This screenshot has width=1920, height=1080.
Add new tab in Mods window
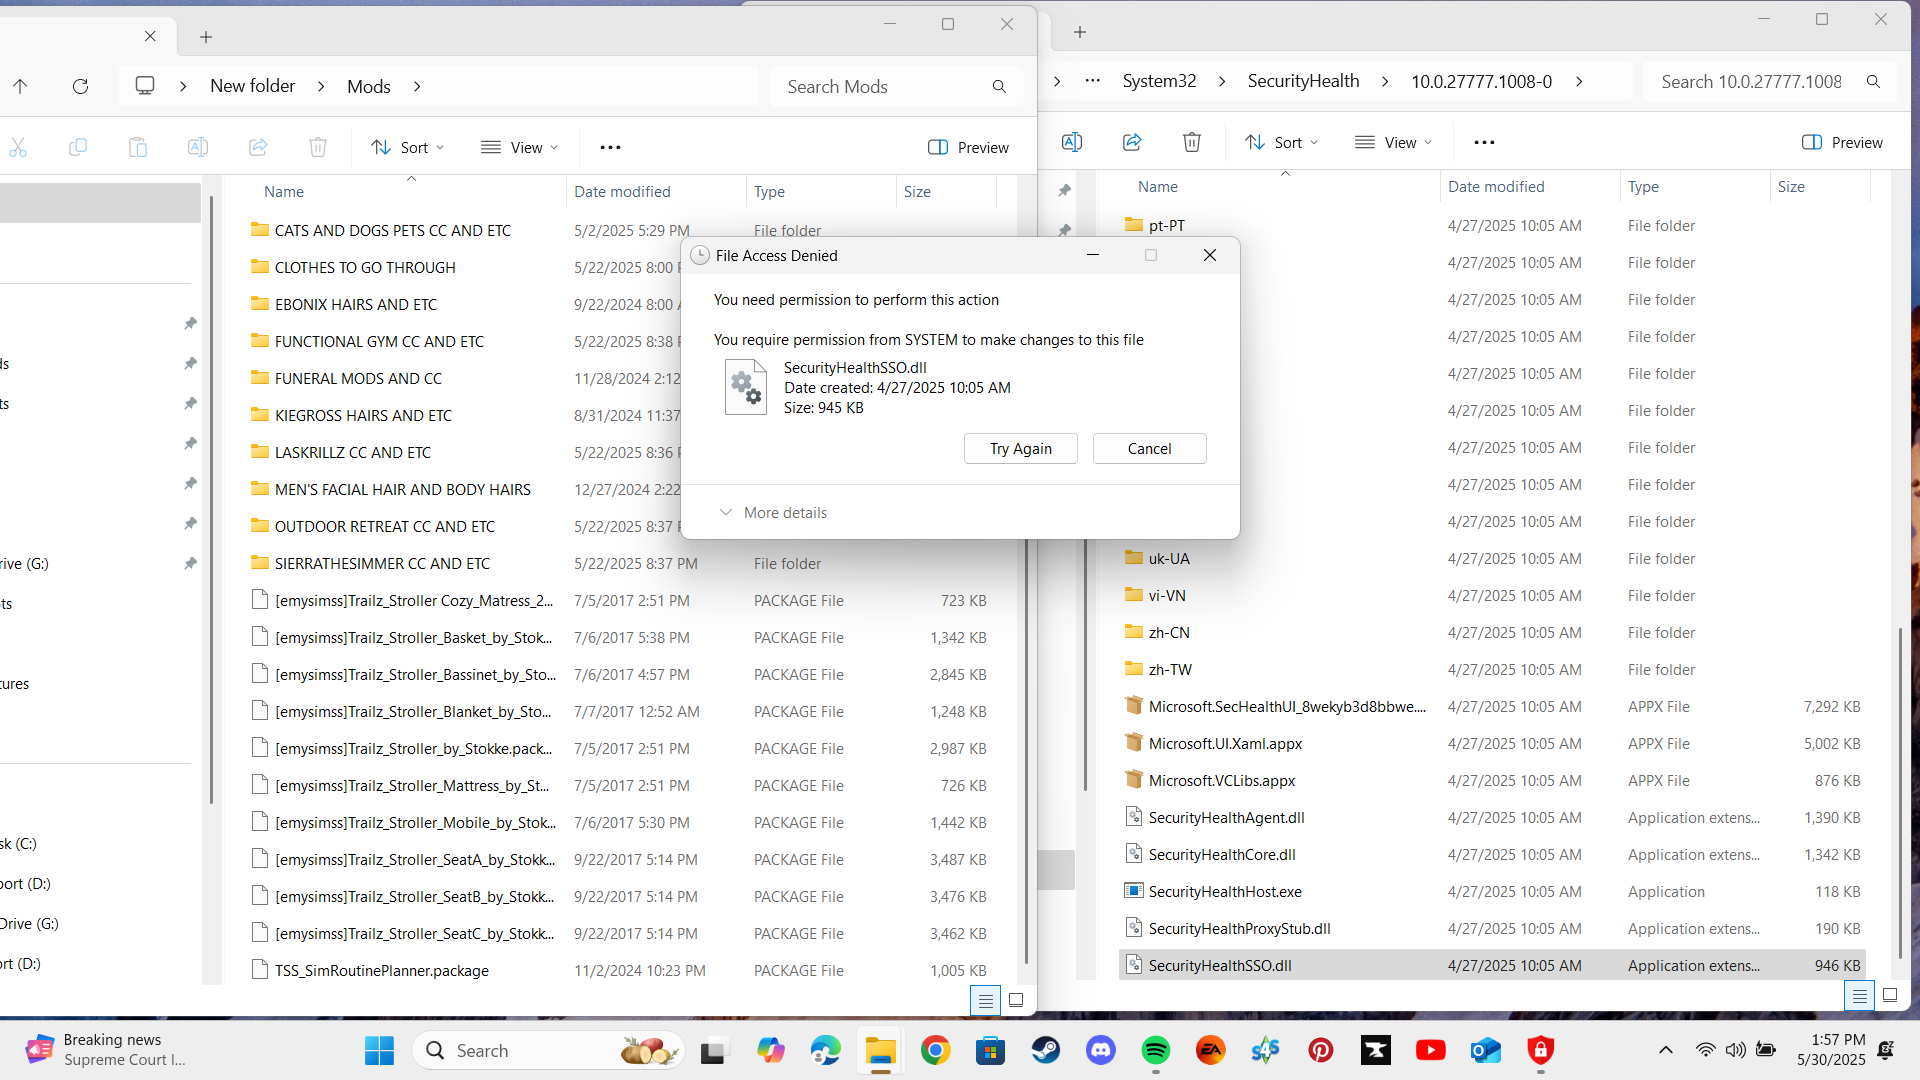206,37
